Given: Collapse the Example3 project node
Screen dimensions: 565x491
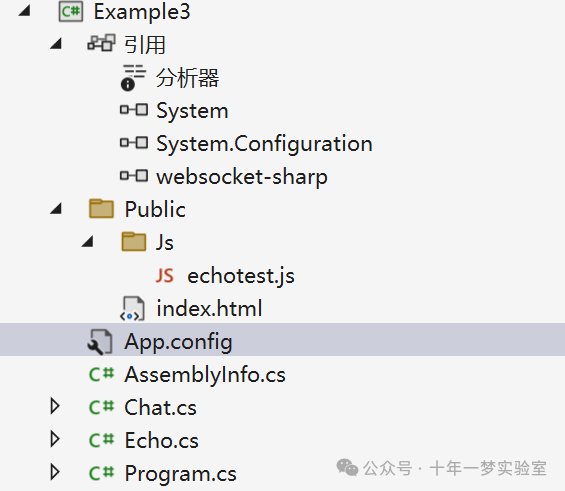Looking at the screenshot, I should (x=24, y=11).
